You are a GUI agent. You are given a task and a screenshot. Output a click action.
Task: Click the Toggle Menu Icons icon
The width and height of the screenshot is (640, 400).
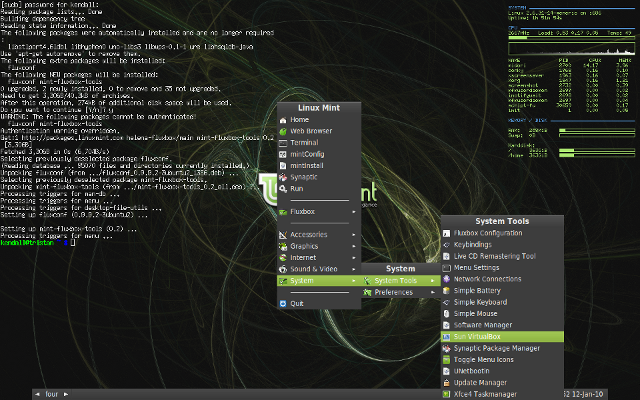pyautogui.click(x=447, y=360)
